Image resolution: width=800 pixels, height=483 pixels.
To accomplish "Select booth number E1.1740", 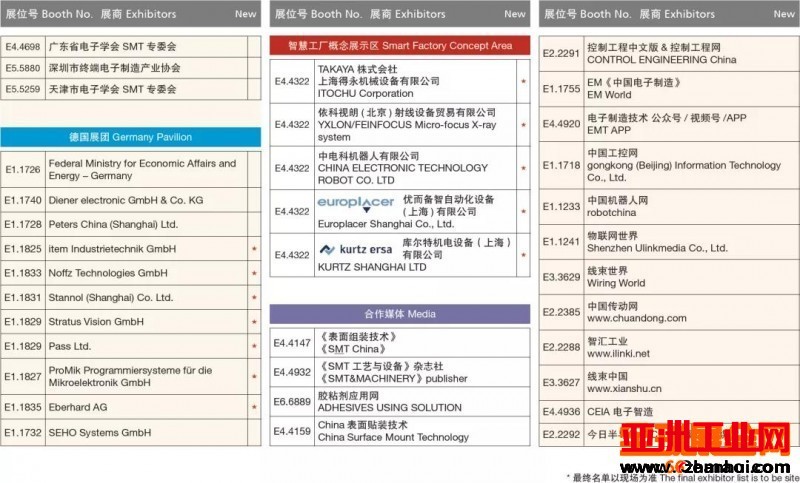I will point(23,200).
